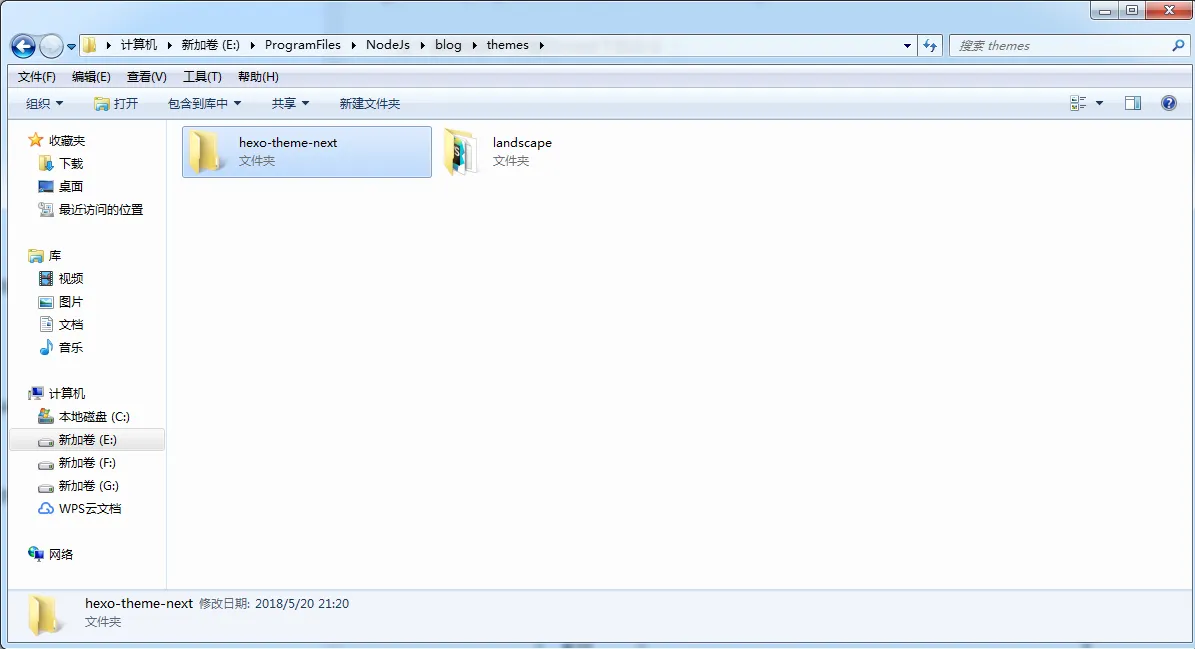This screenshot has height=649, width=1195.
Task: Jump to NodeJs in the address path
Action: click(x=387, y=45)
